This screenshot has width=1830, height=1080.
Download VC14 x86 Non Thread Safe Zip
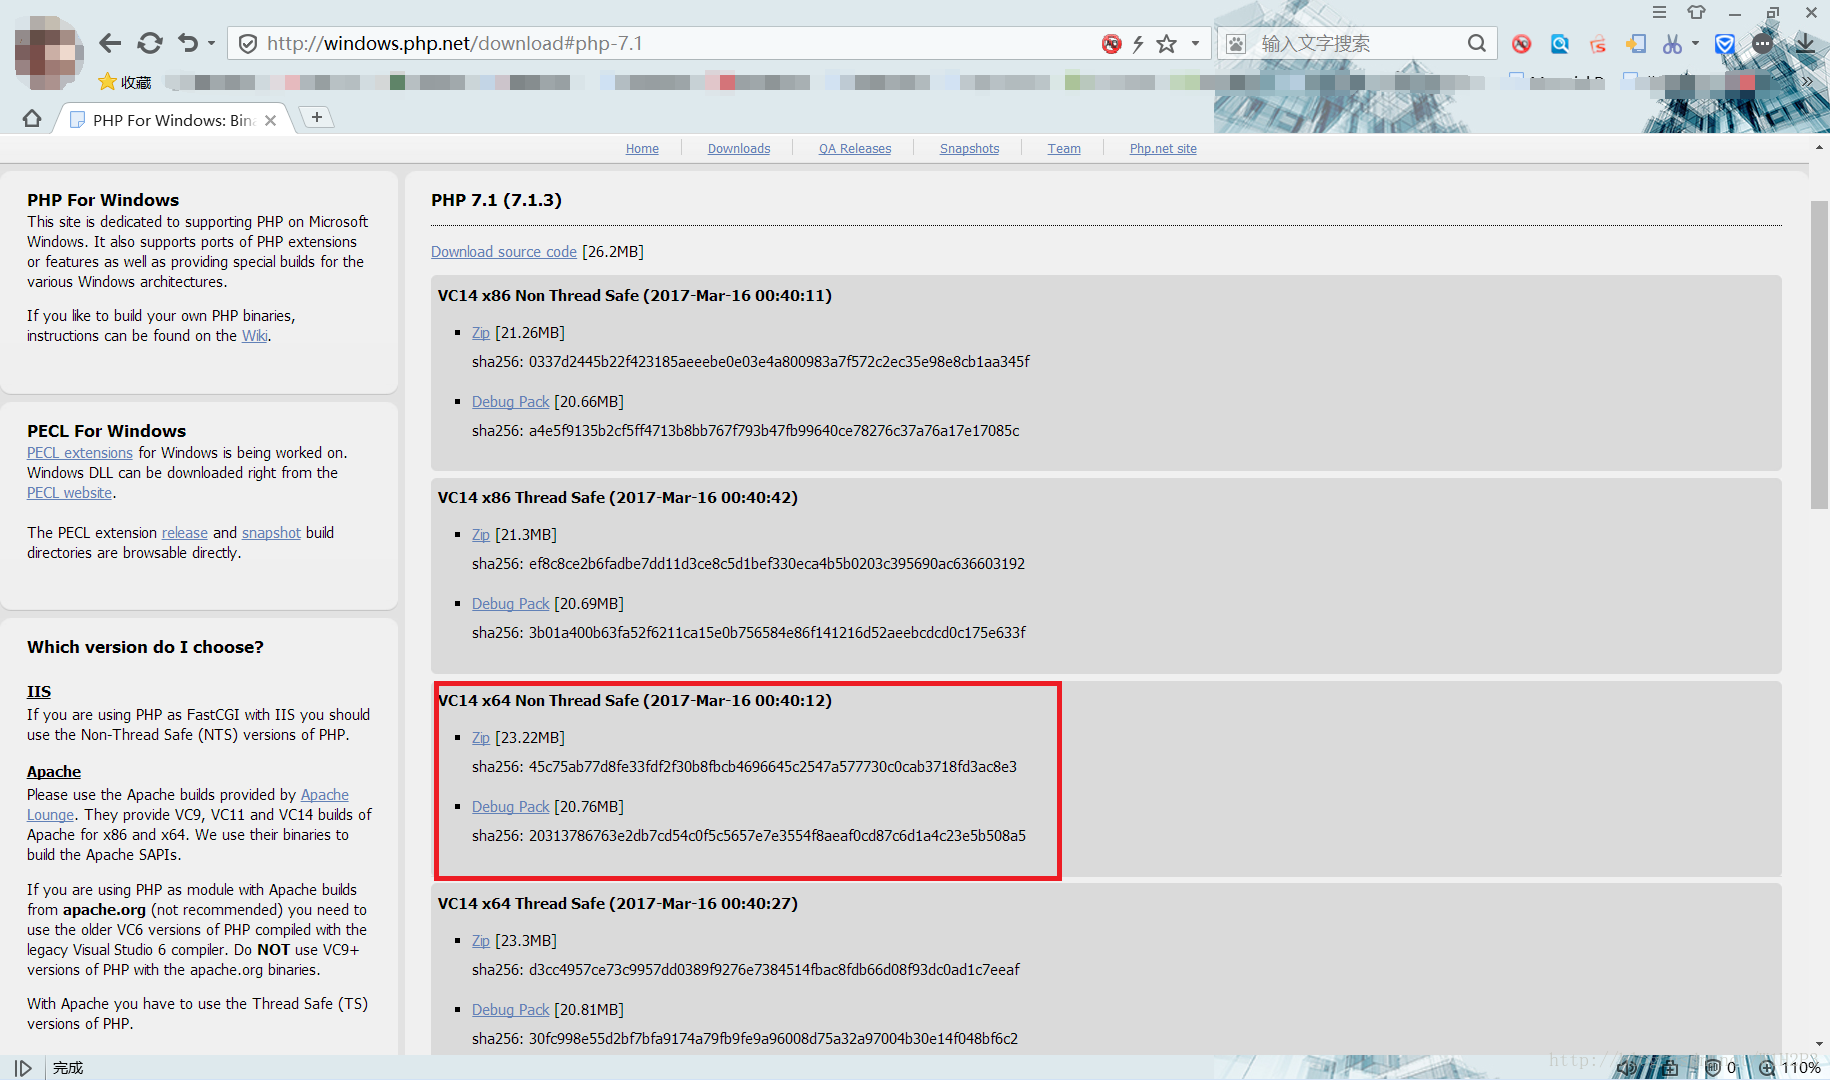click(x=481, y=333)
